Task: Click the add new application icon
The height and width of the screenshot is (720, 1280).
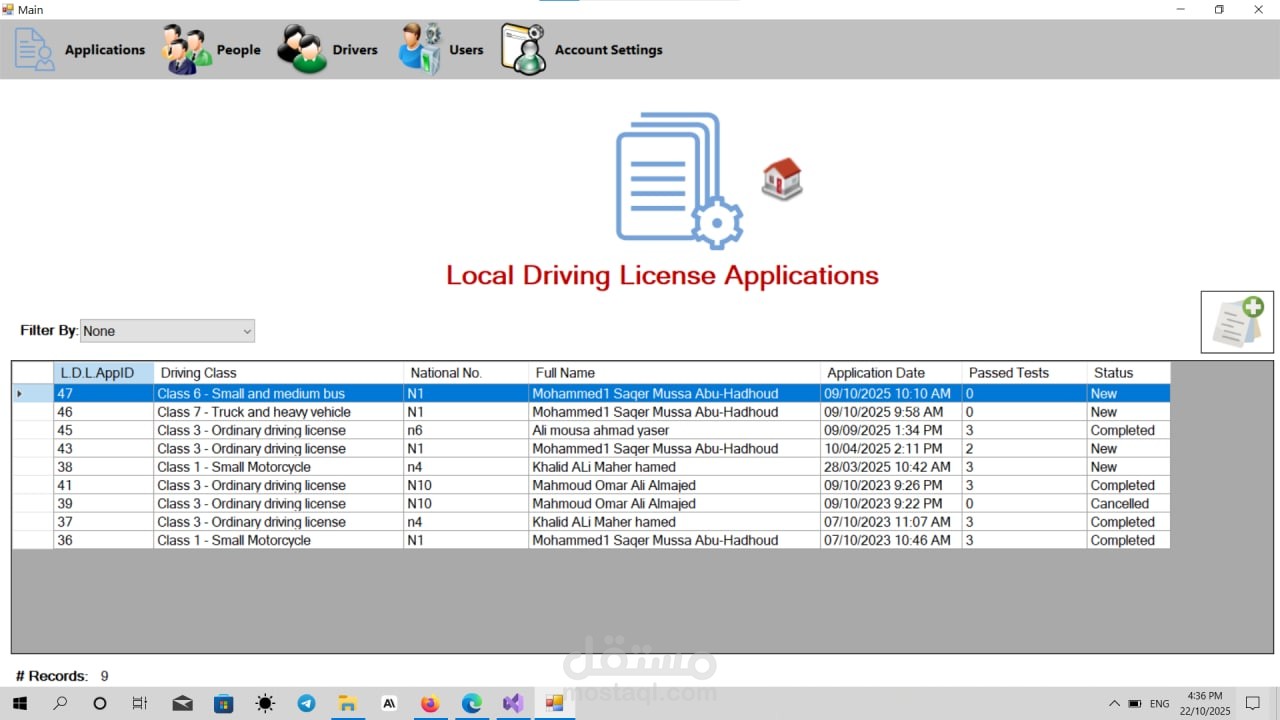Action: click(x=1237, y=321)
